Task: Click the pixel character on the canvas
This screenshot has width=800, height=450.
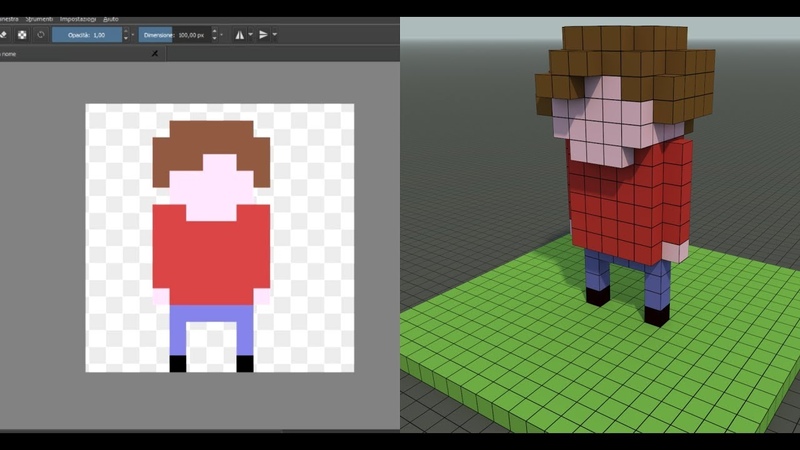Action: coord(211,246)
